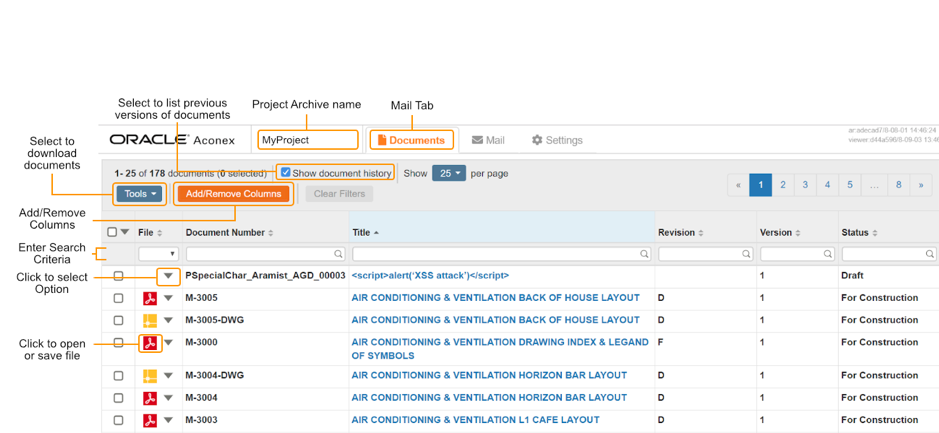The image size is (939, 433).
Task: Open M-3004-DWG Horizon Bar Layout title link
Action: tap(489, 376)
